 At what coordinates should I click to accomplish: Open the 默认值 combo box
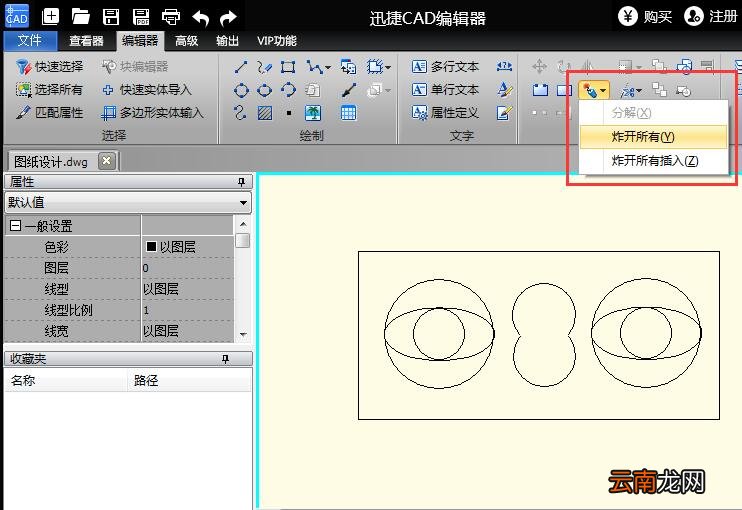pos(127,202)
